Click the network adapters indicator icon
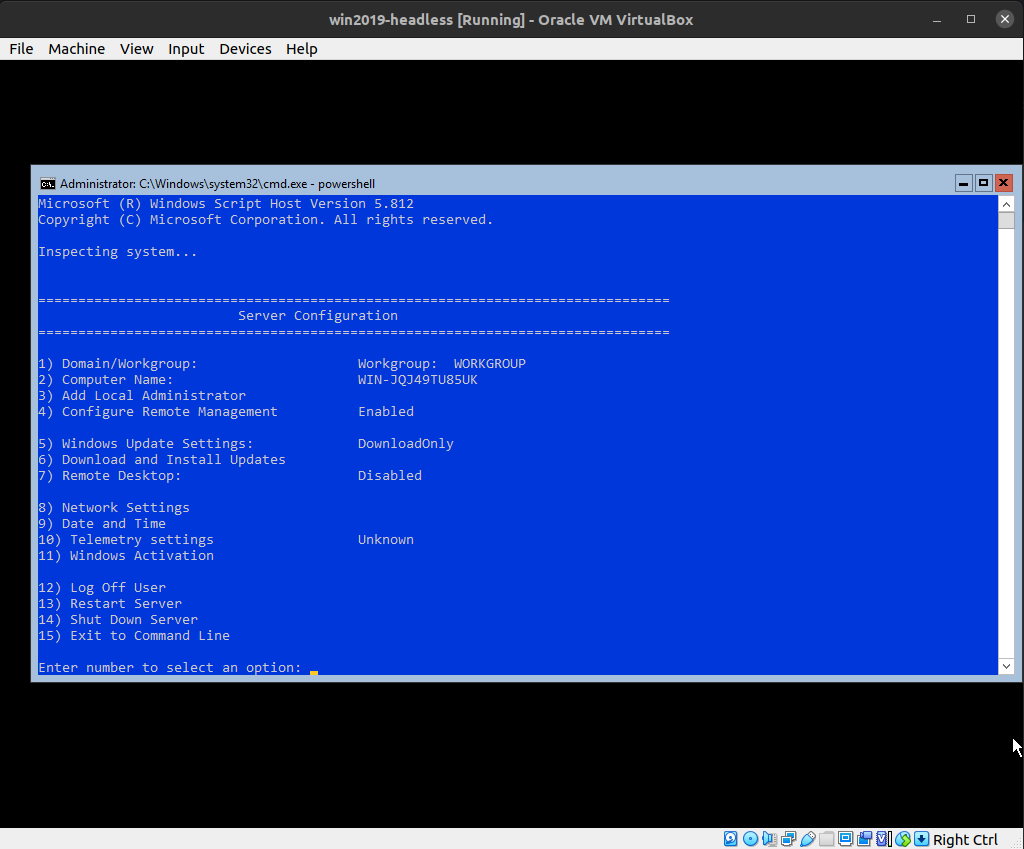Image resolution: width=1024 pixels, height=849 pixels. (788, 839)
